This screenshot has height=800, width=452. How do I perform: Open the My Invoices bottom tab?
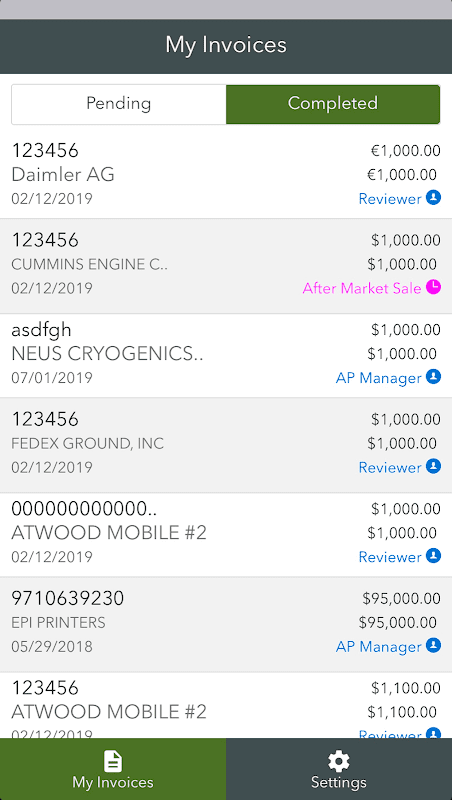tap(113, 769)
